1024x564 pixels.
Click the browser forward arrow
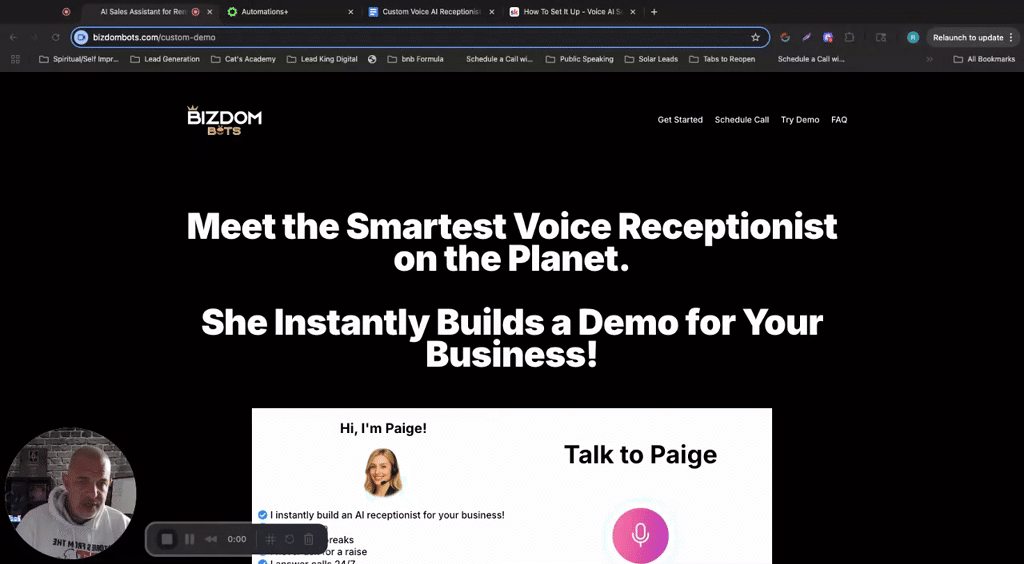[35, 37]
